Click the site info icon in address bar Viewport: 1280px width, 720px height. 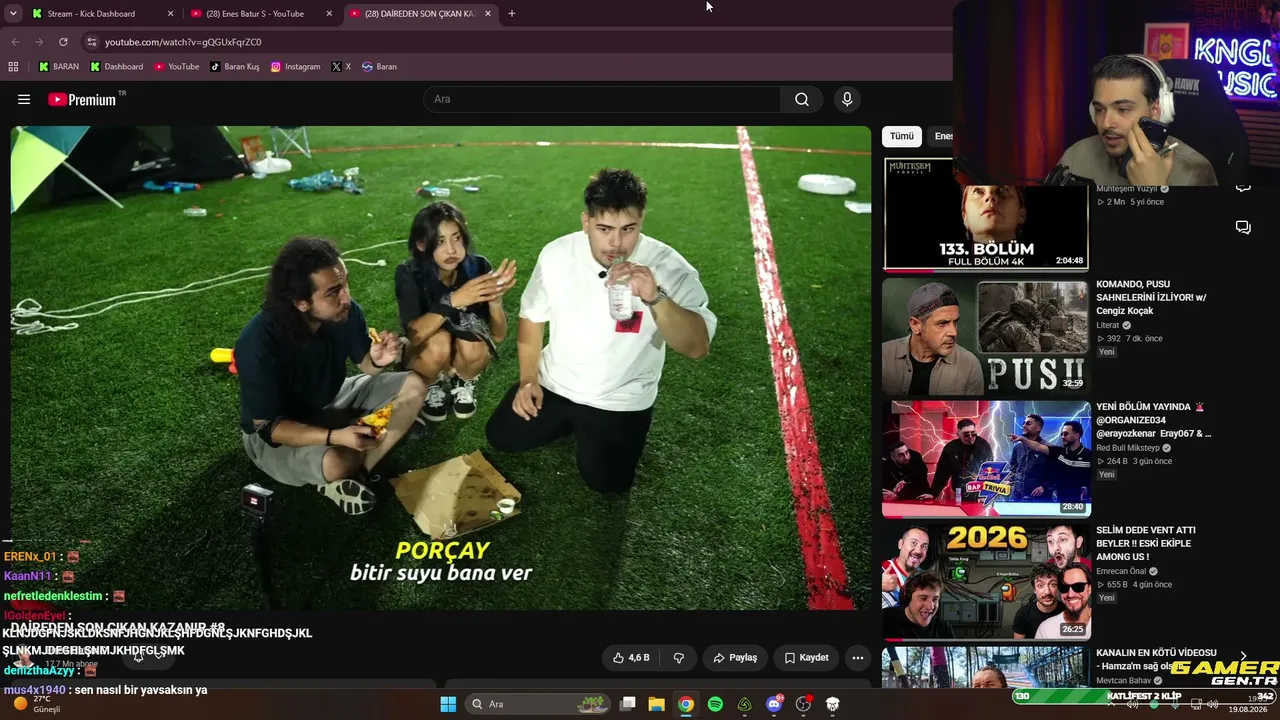[92, 42]
